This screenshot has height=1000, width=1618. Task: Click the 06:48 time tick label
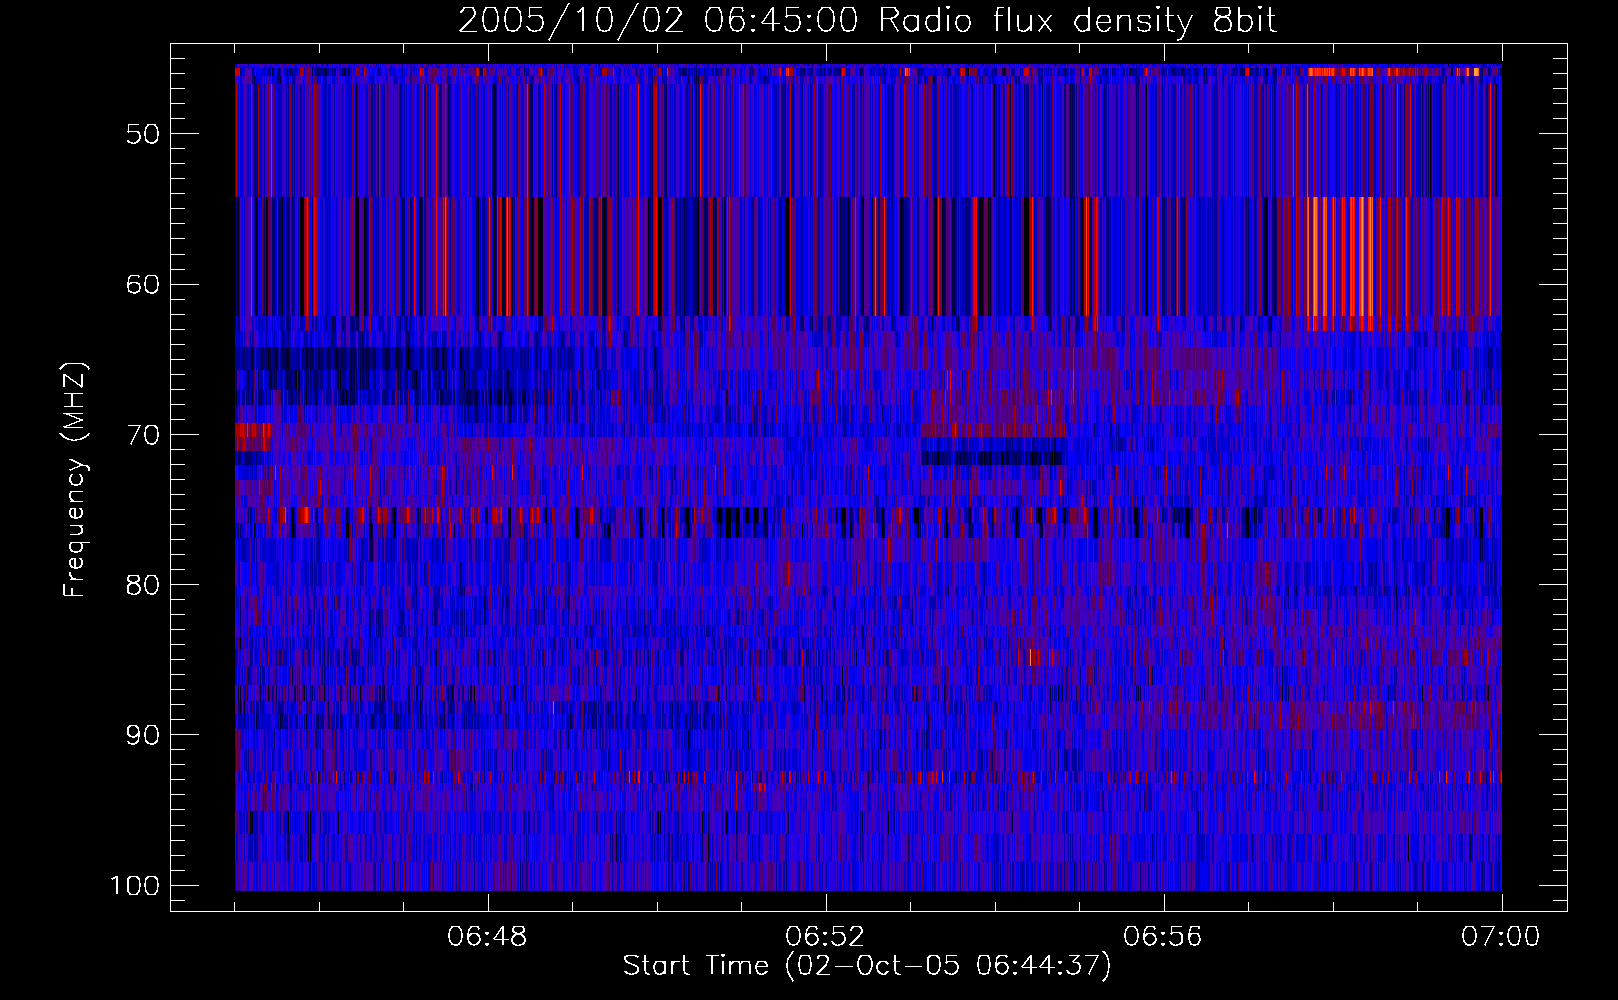488,937
